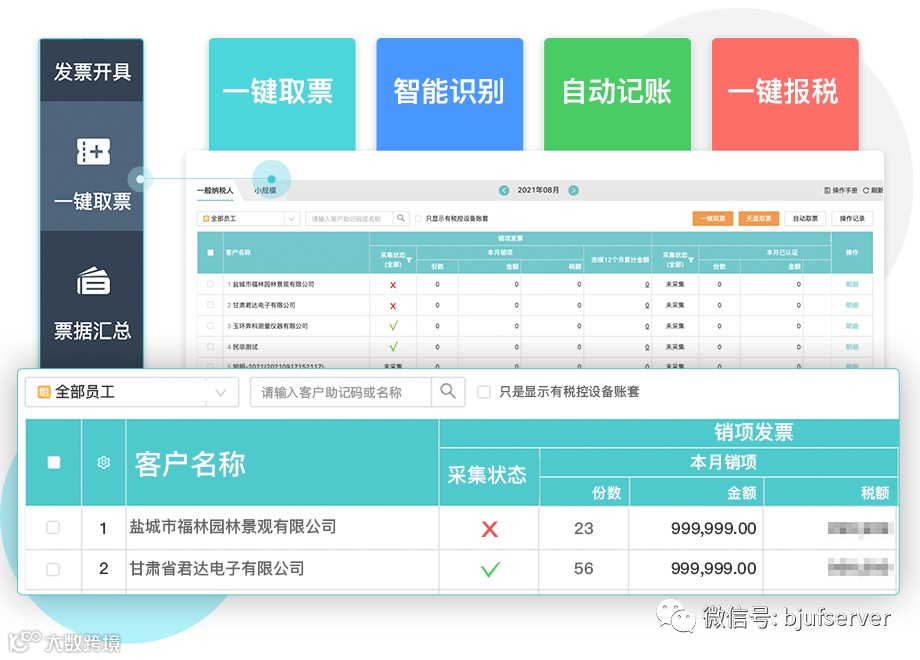Check row 1 盐城市福林园林景观有限公司 in enlarged table
Viewport: 920px width, 660px height.
click(53, 527)
